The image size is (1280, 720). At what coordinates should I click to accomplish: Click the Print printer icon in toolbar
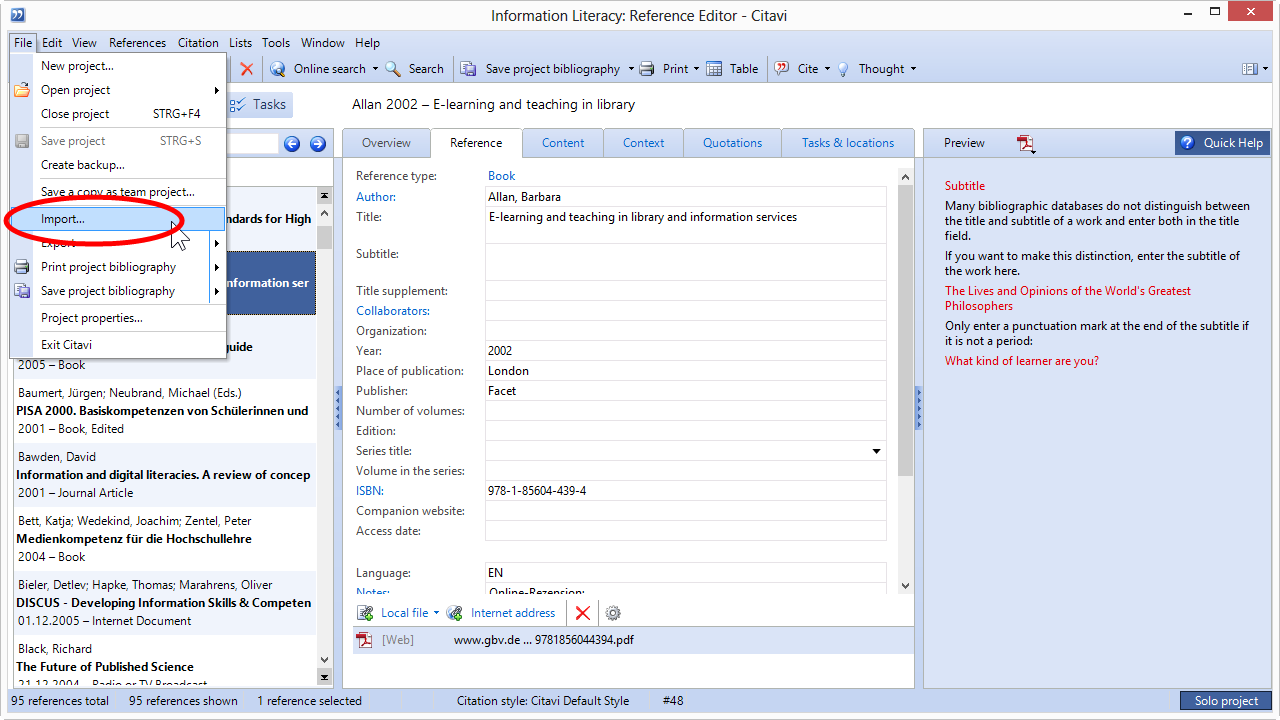[x=647, y=69]
